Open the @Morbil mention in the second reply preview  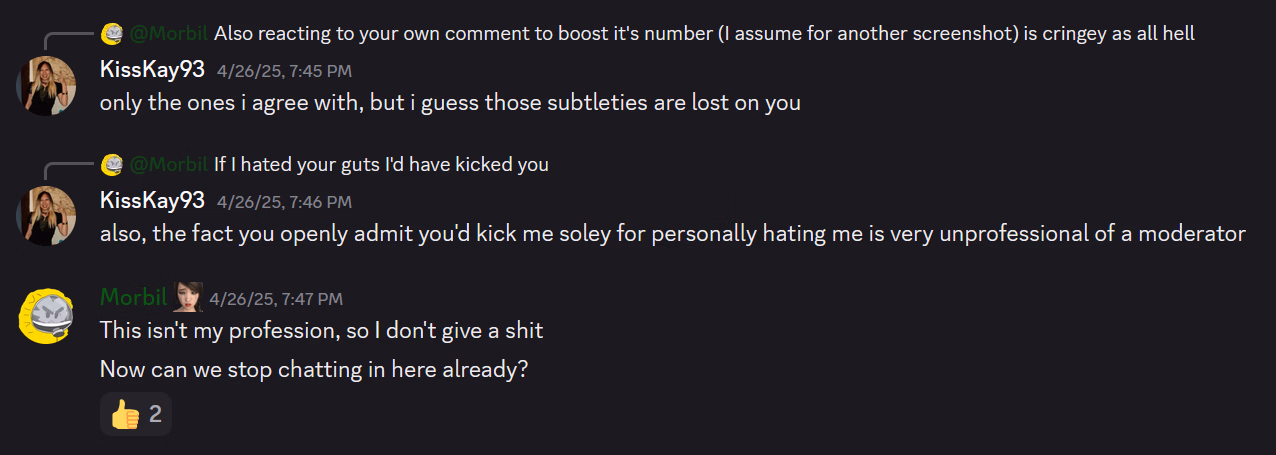(x=168, y=164)
